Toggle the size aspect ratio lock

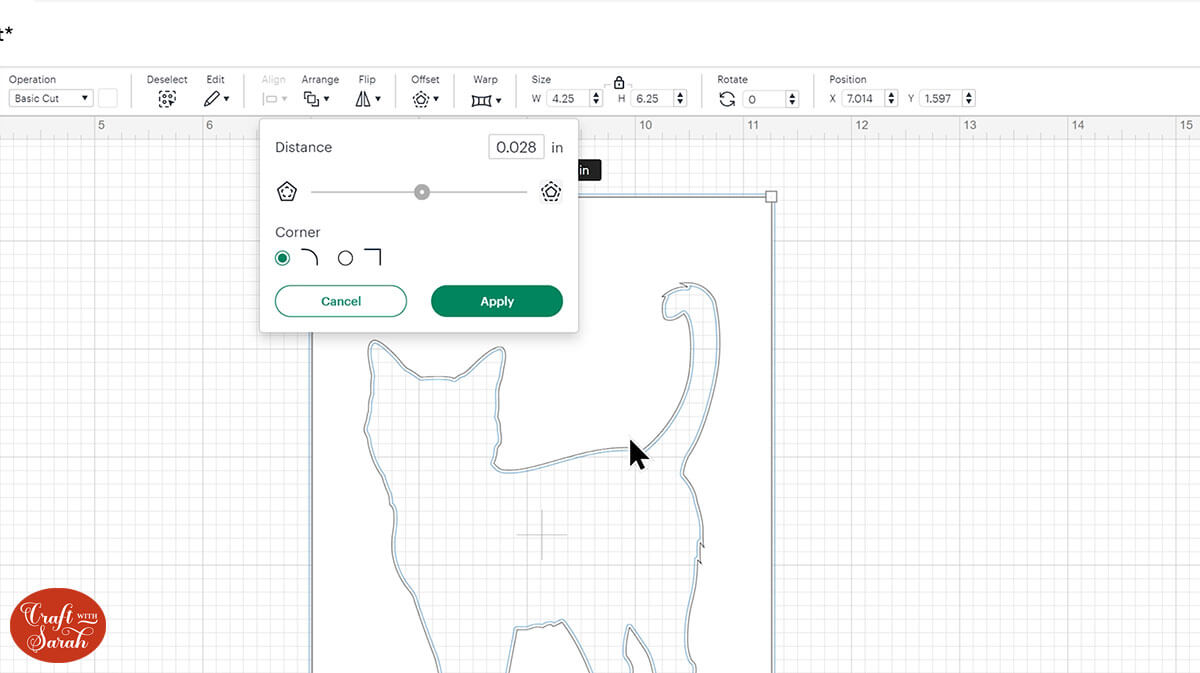coord(619,82)
